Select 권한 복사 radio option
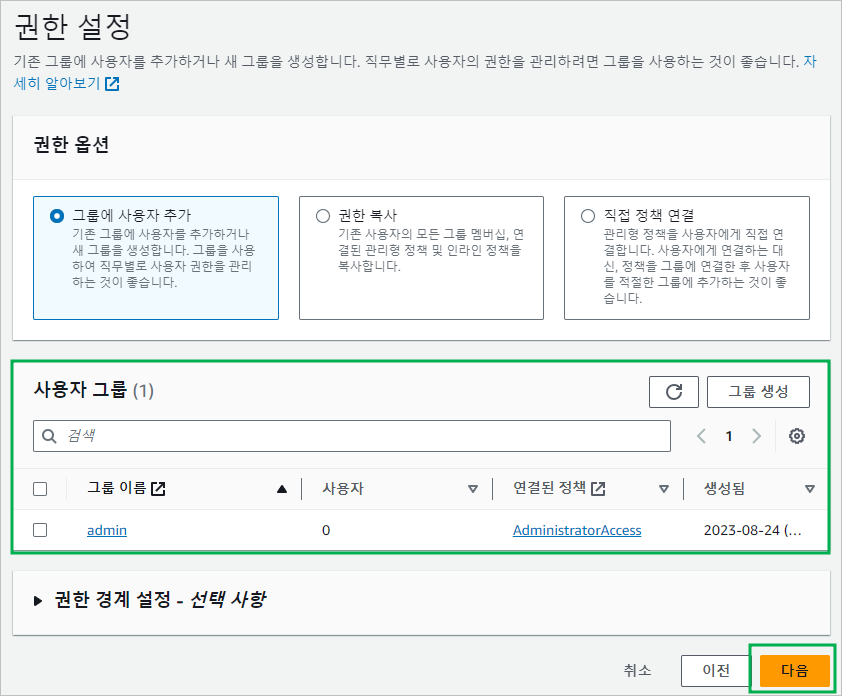Image resolution: width=842 pixels, height=696 pixels. tap(323, 216)
